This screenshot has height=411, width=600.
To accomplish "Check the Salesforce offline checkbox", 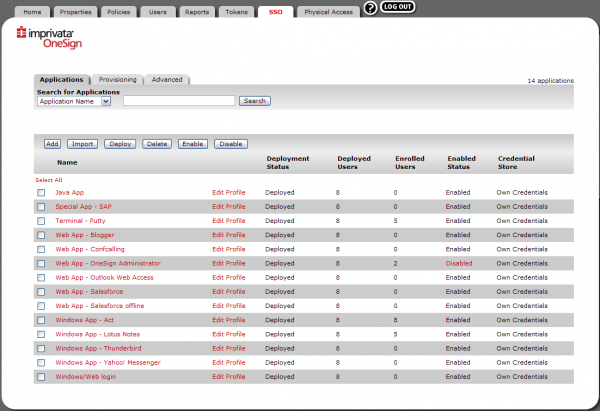I will (41, 306).
